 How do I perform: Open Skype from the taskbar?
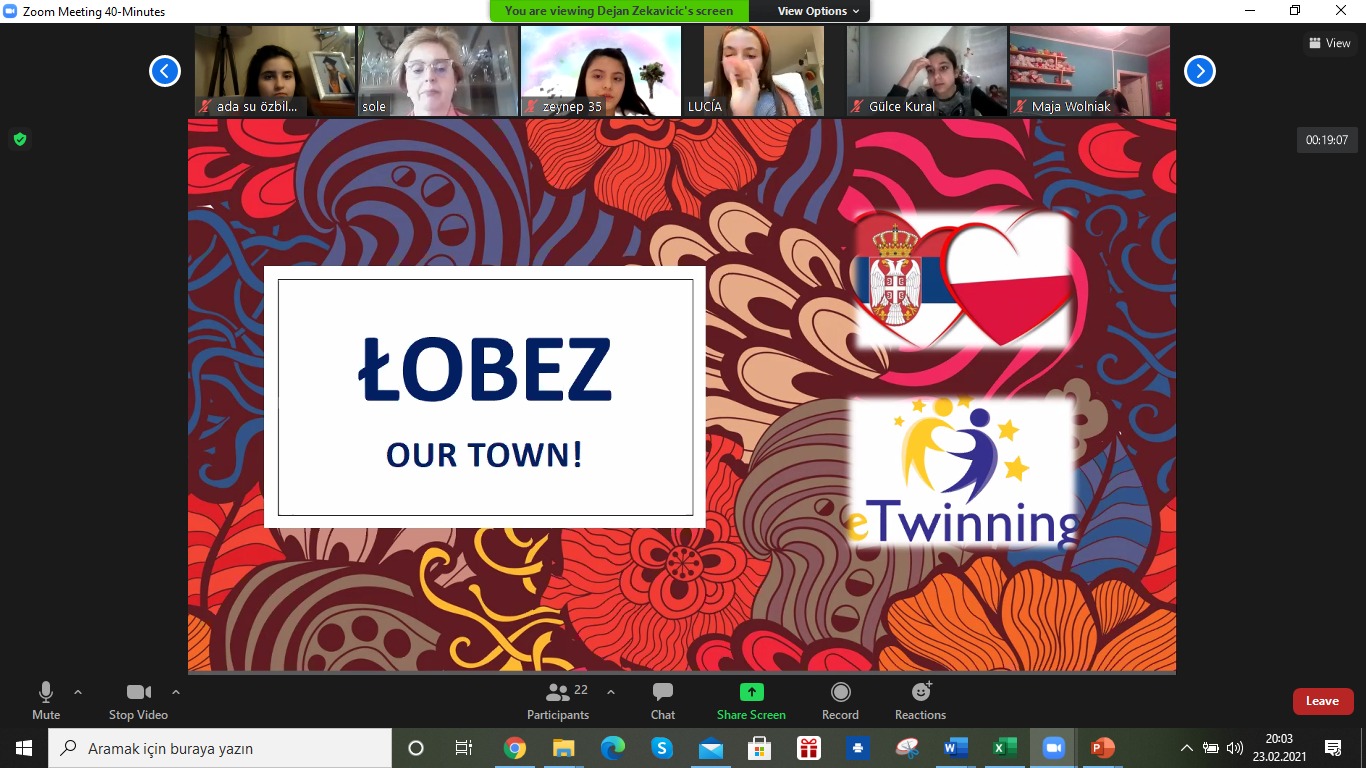tap(662, 748)
